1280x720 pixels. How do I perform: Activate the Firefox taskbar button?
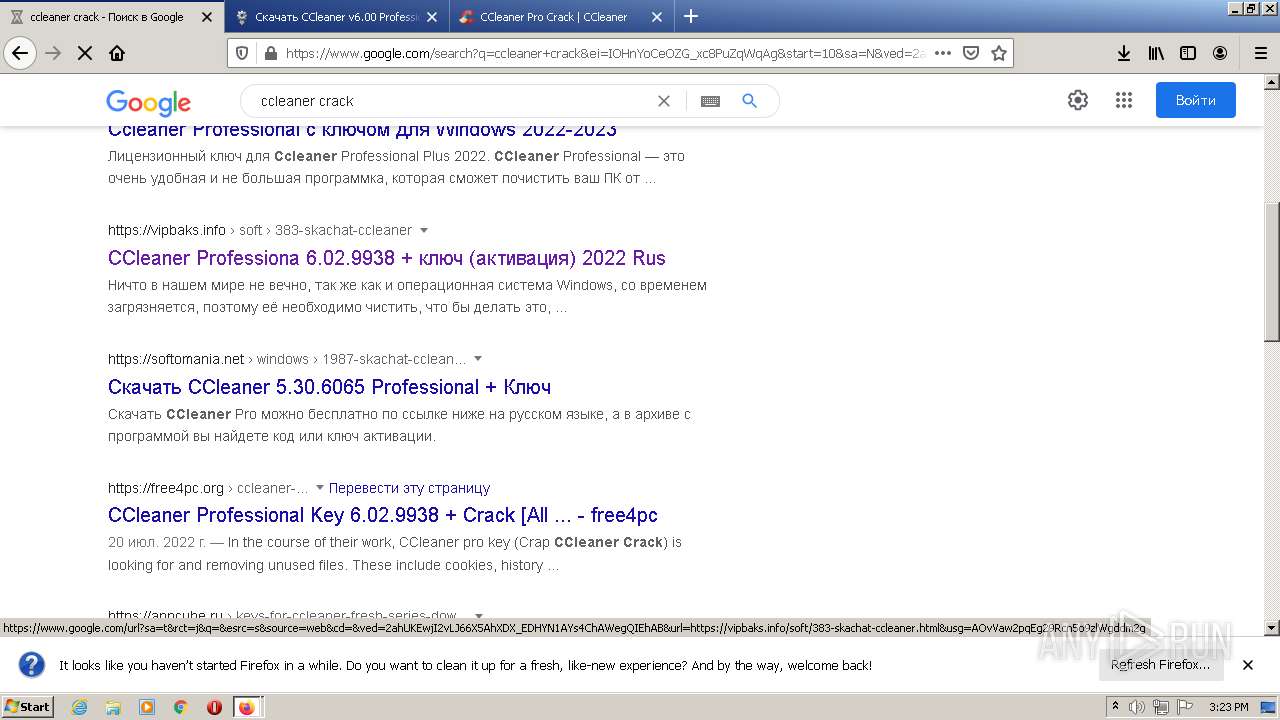coord(247,707)
